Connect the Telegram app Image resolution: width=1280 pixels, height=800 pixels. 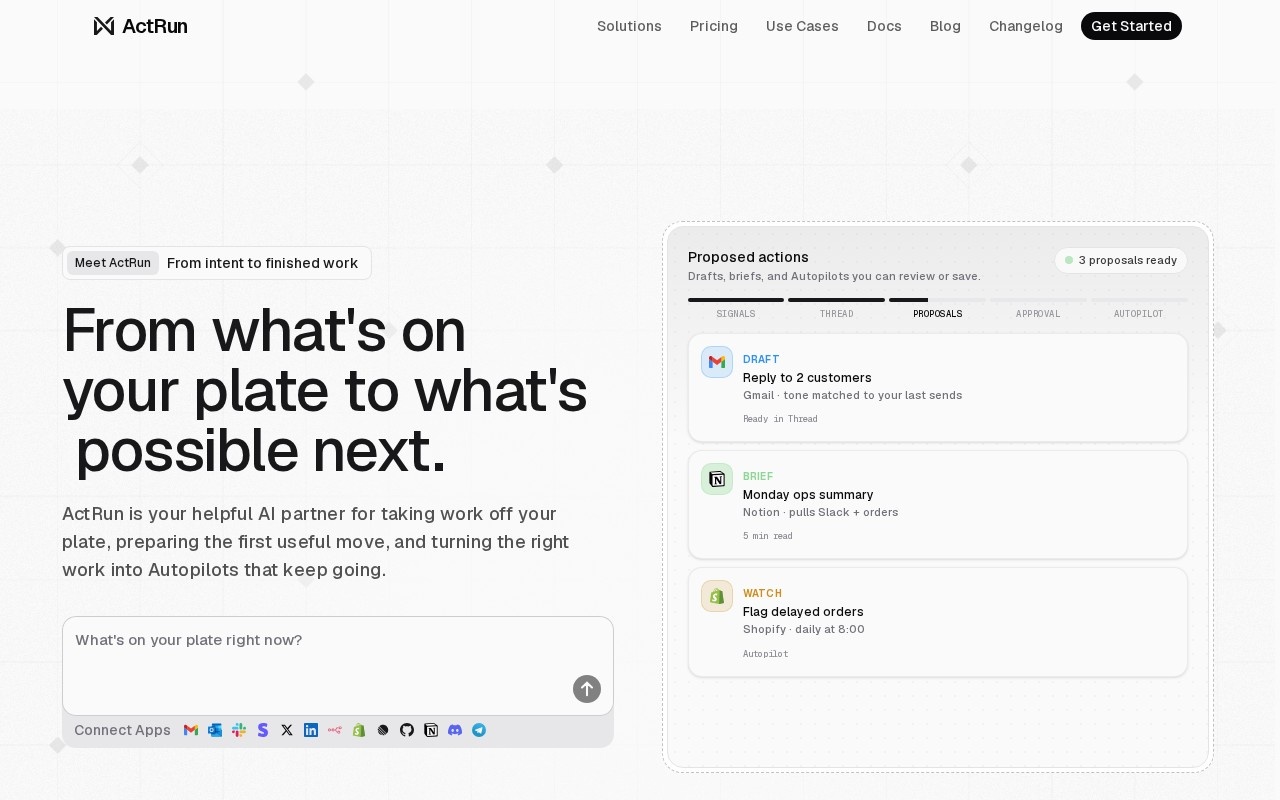479,730
